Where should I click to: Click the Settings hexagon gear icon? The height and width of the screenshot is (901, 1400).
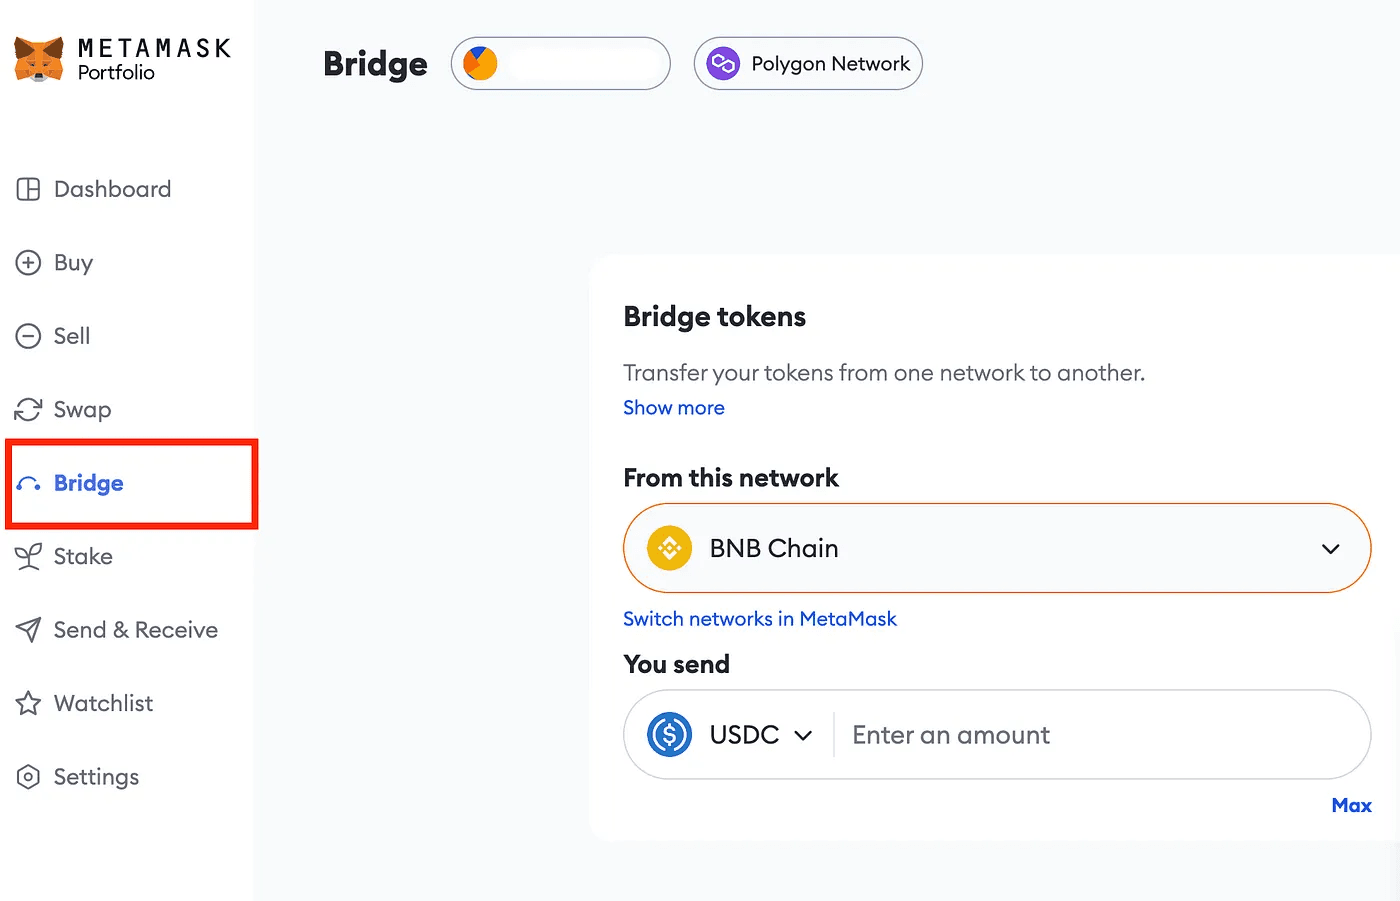pos(28,777)
